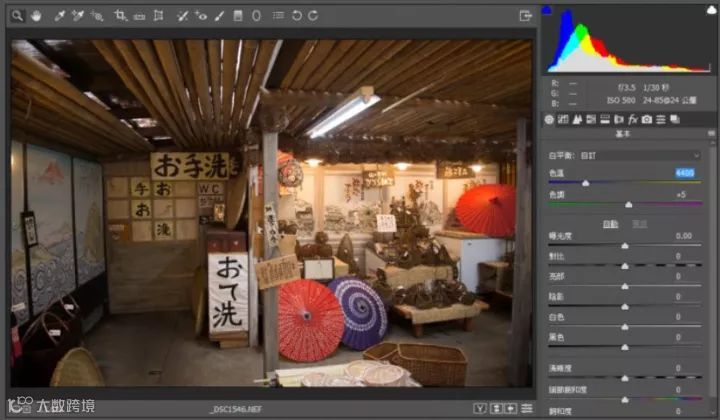This screenshot has height=420, width=720.
Task: Click the tint value field +5
Action: [x=681, y=195]
